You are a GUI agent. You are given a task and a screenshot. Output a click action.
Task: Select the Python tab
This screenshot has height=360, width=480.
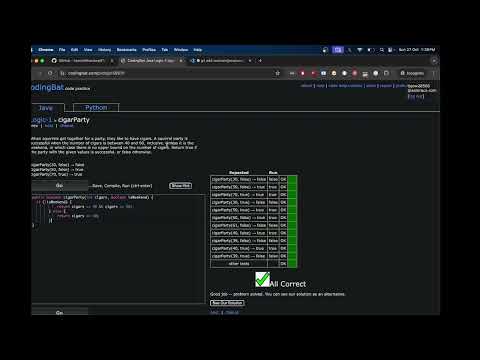96,108
